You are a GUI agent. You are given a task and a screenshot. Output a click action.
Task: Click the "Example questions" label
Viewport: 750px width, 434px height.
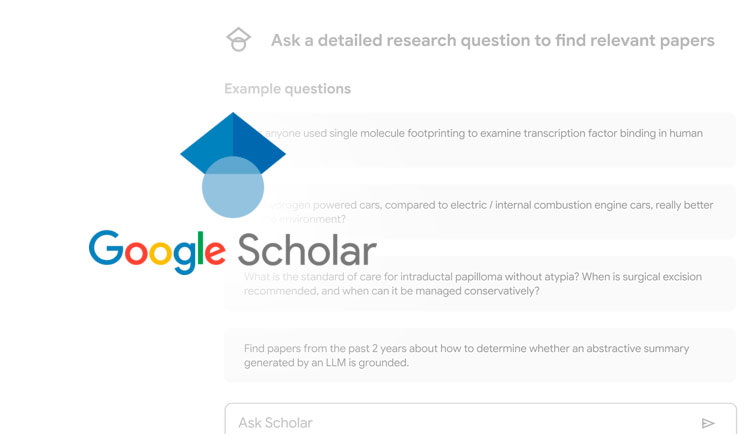[x=287, y=89]
